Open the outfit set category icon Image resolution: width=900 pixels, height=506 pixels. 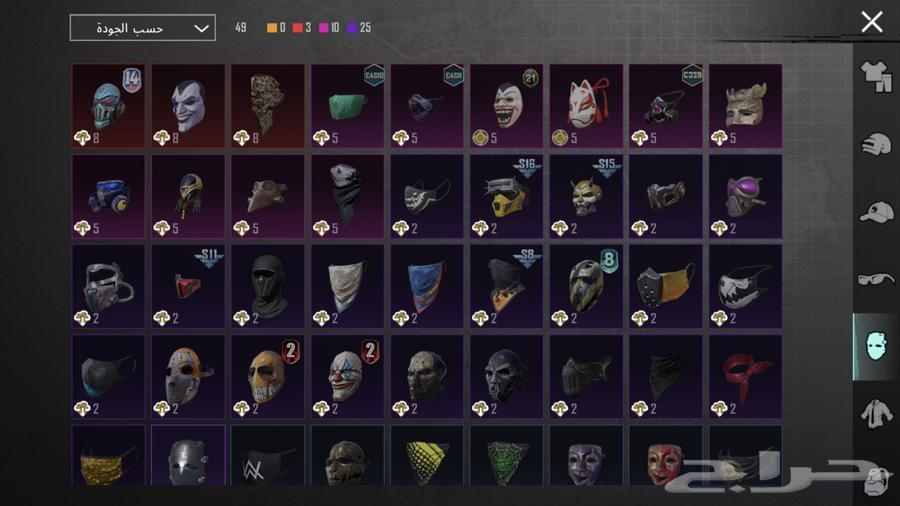click(x=876, y=77)
